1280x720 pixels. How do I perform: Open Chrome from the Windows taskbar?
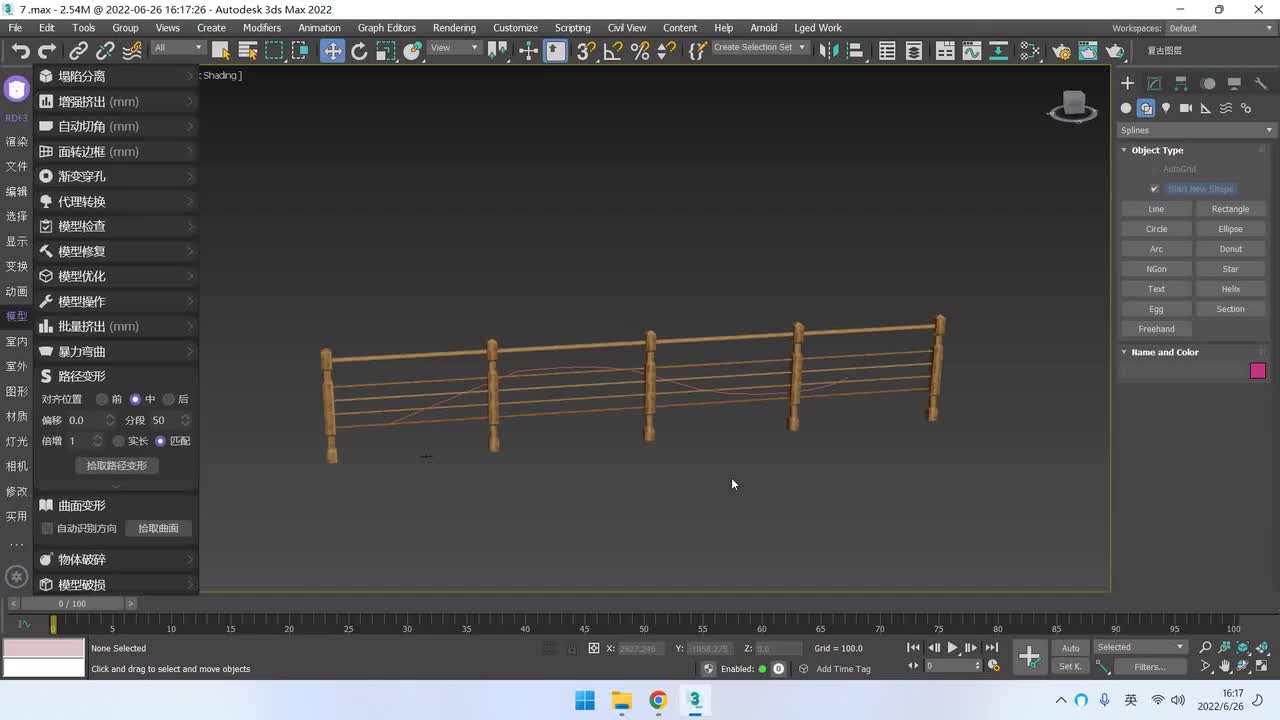(x=658, y=700)
